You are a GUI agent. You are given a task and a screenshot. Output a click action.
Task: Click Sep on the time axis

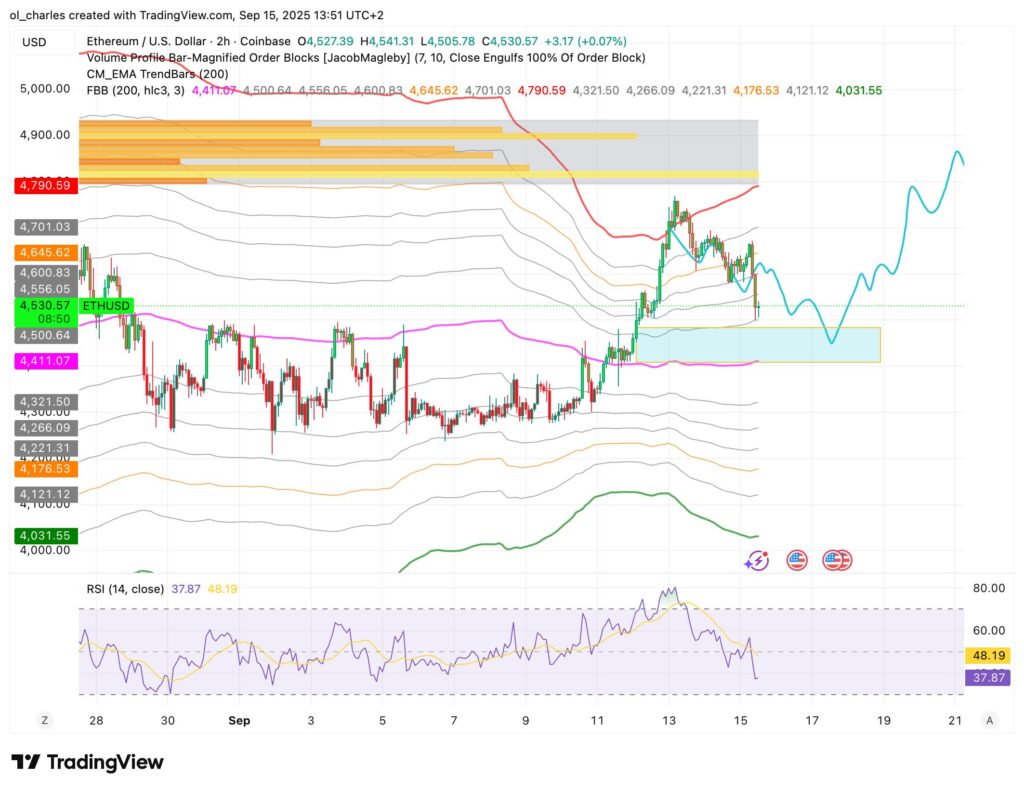pos(239,720)
